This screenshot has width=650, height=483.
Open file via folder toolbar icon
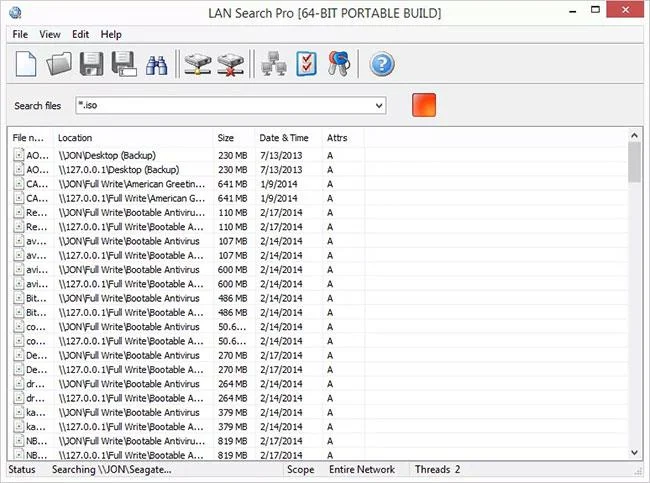coord(58,64)
